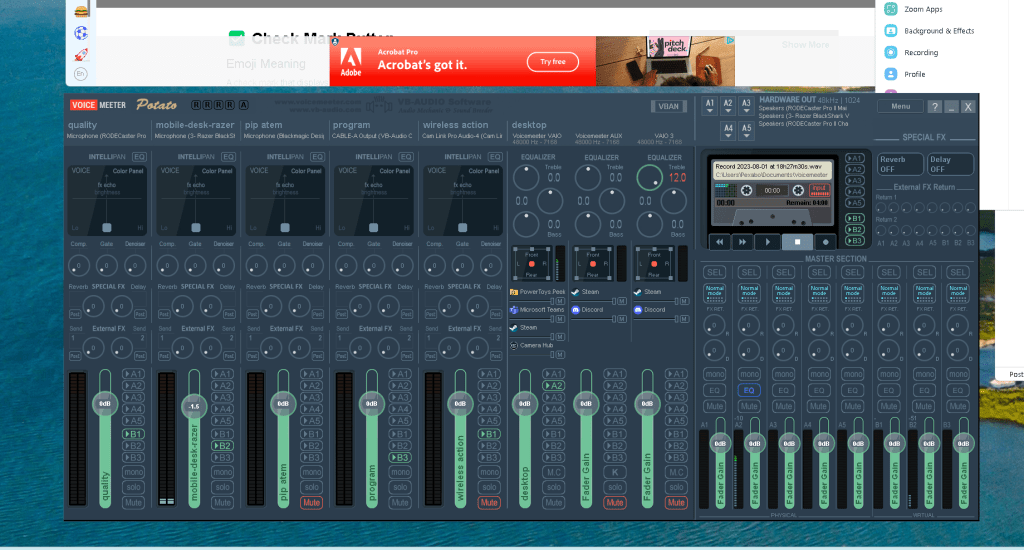Open Zoom Apps icon in Zoom panel
Screen dimensions: 1024x550
[x=891, y=9]
